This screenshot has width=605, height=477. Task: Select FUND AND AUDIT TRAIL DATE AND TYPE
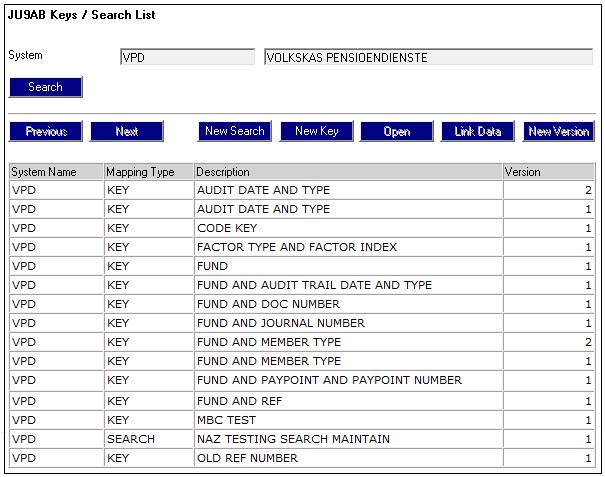[x=302, y=285]
